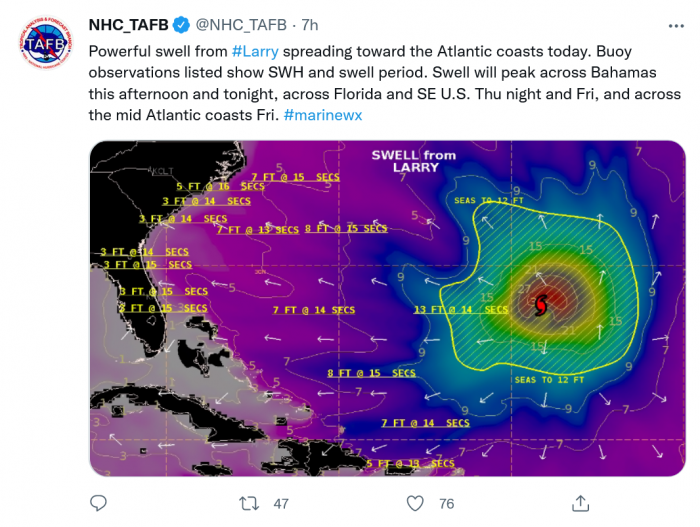Viewport: 700px width, 527px height.
Task: Open the NHC TAFB profile avatar
Action: (x=44, y=43)
